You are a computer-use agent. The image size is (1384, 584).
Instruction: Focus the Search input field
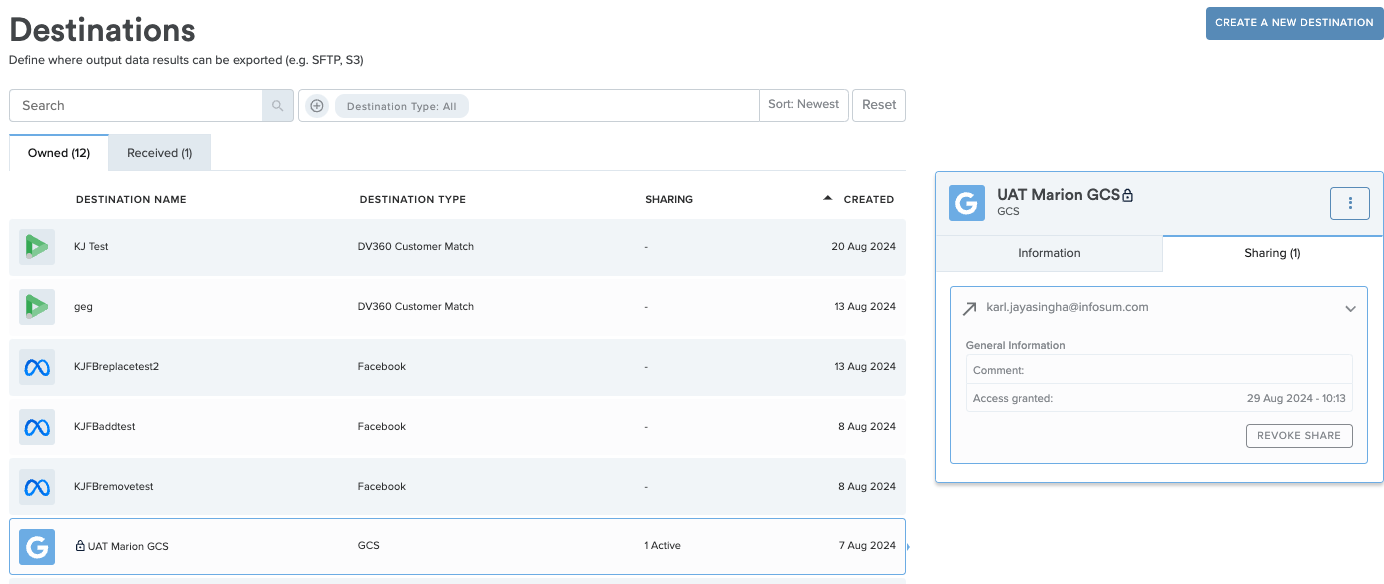(136, 105)
